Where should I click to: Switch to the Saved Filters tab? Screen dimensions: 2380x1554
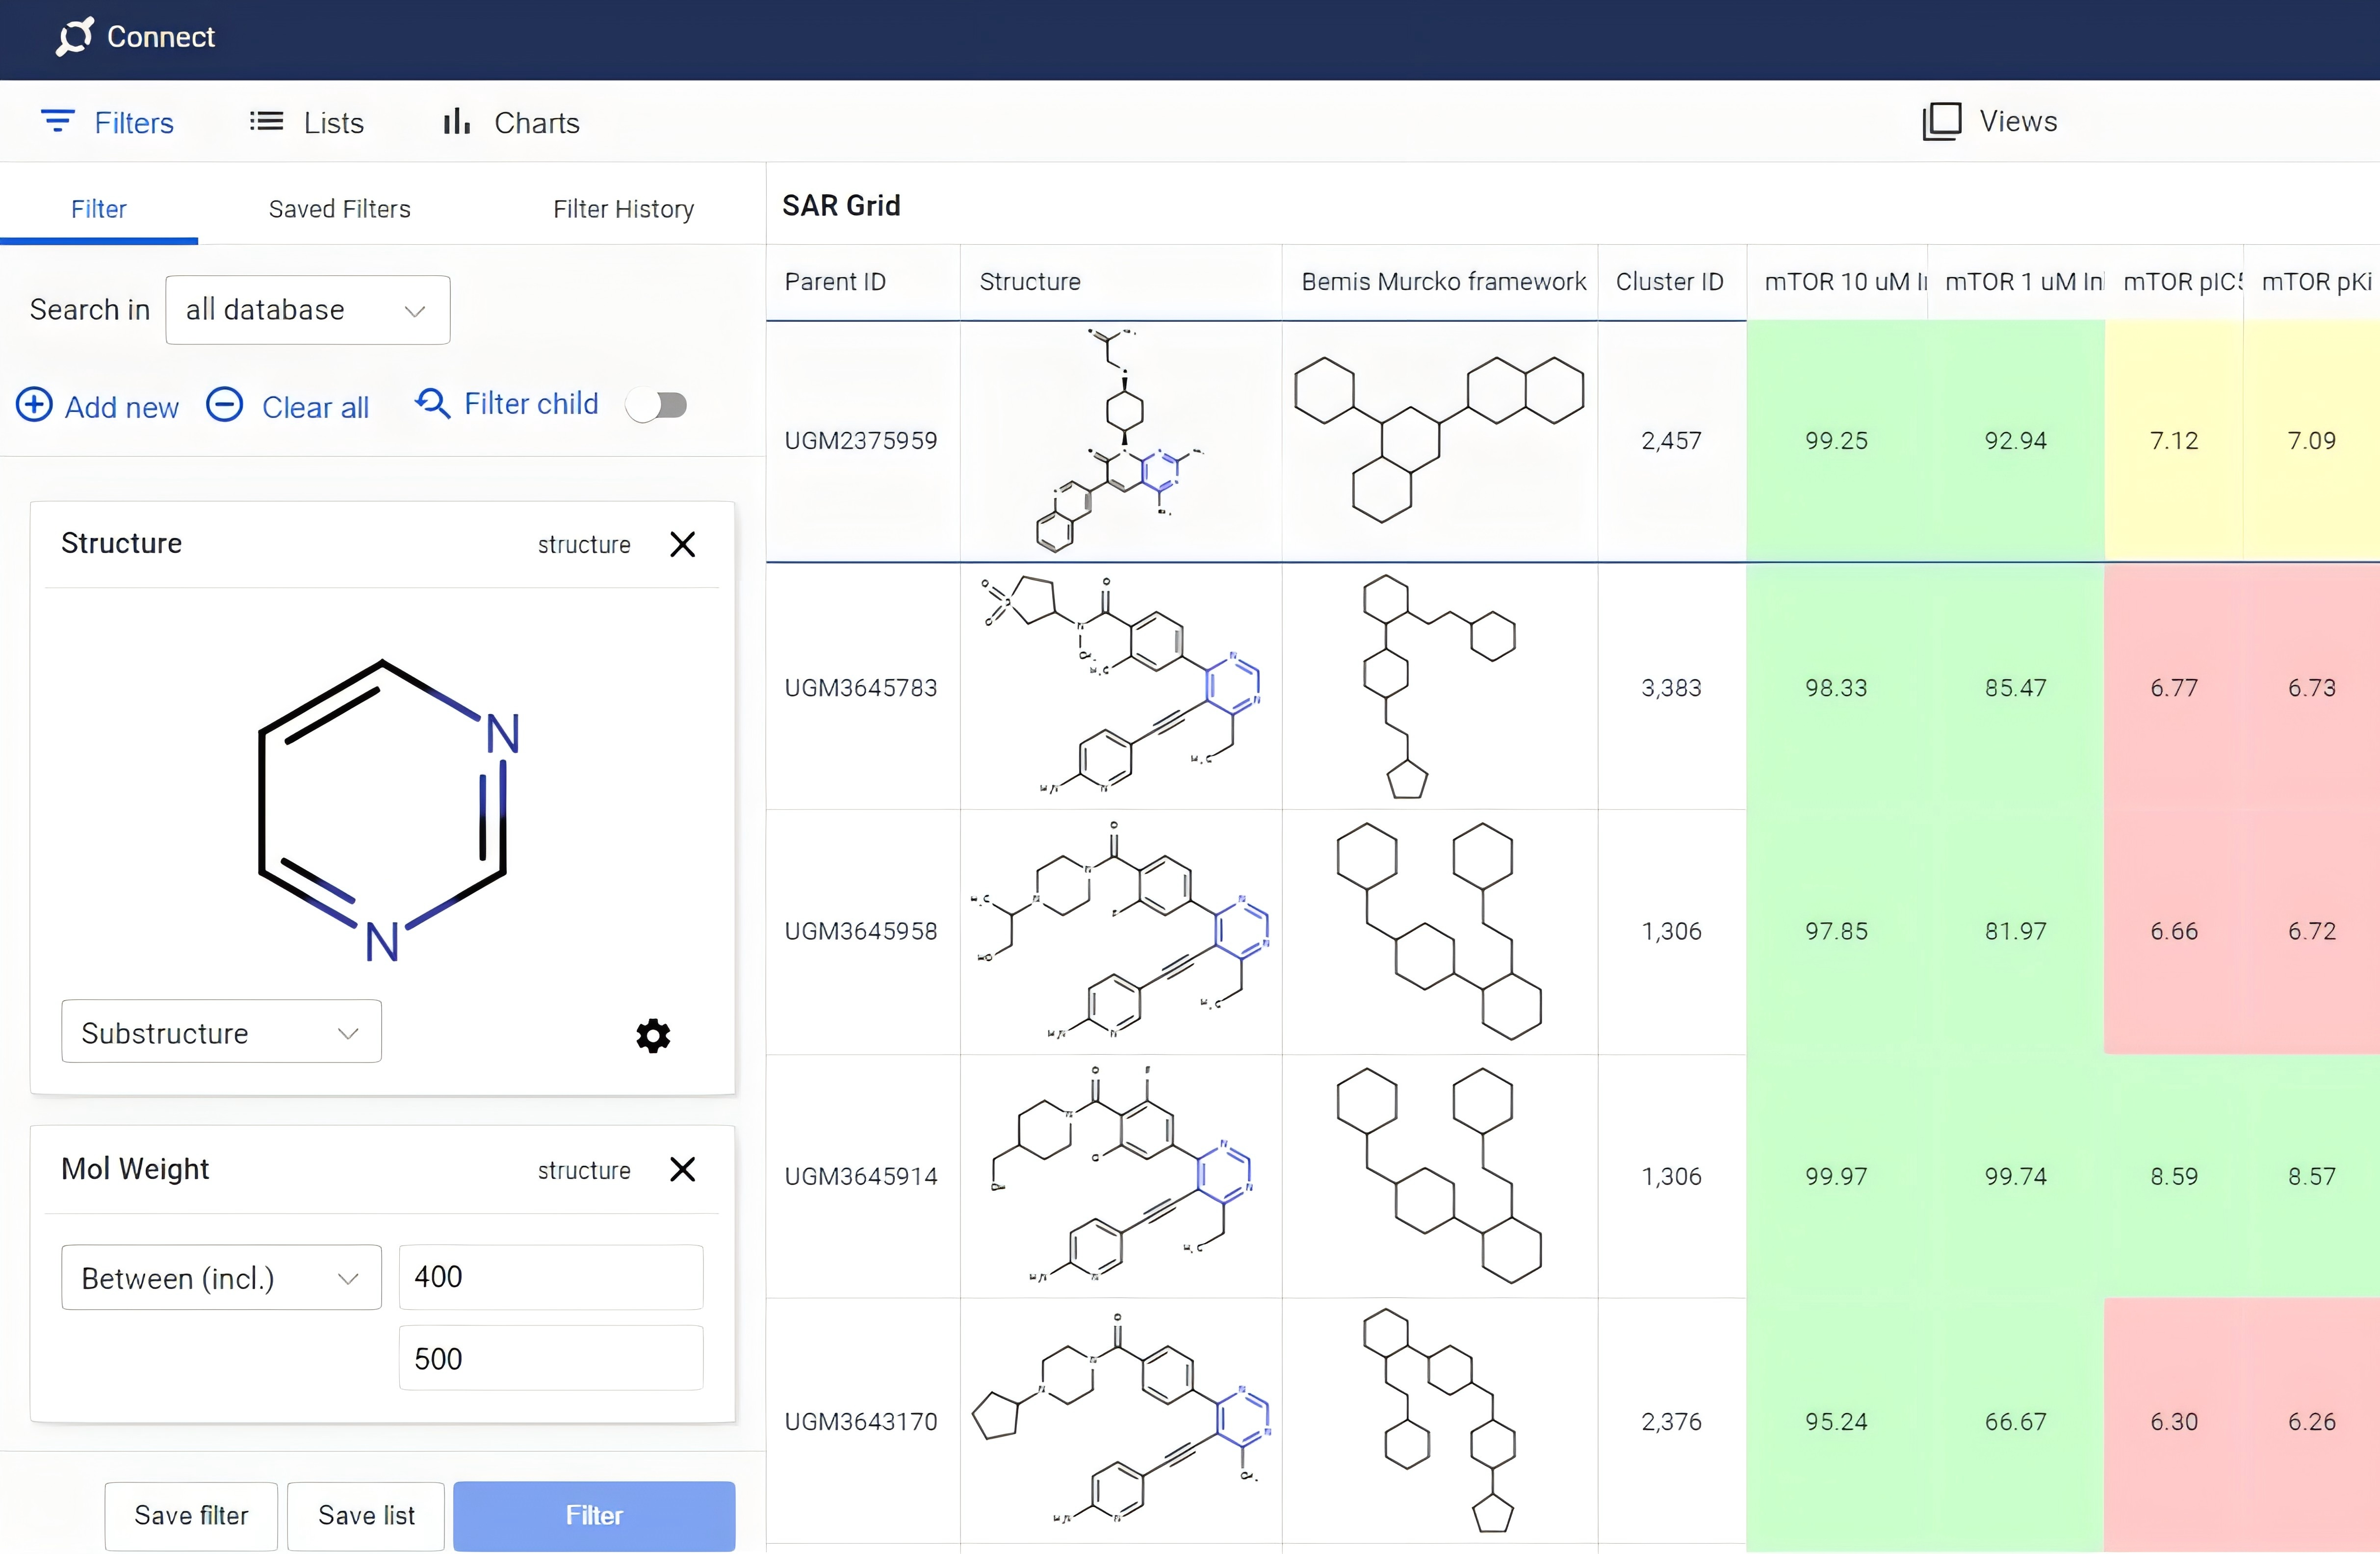[x=339, y=209]
